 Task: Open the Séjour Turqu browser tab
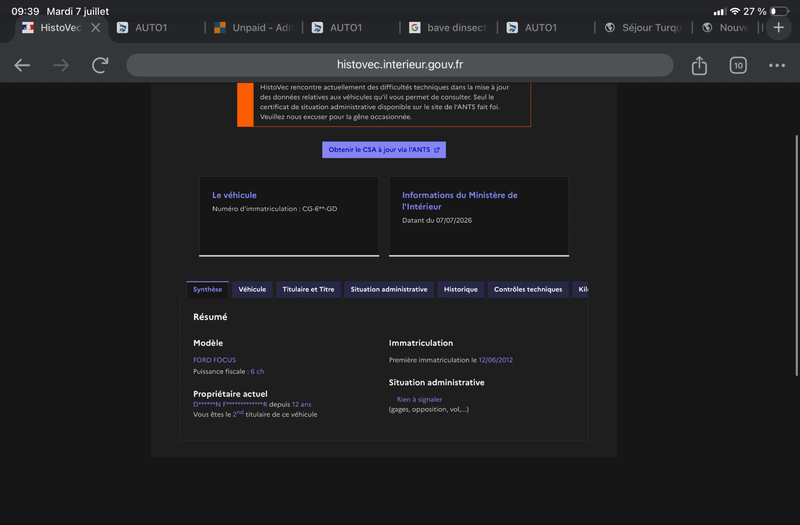point(643,28)
